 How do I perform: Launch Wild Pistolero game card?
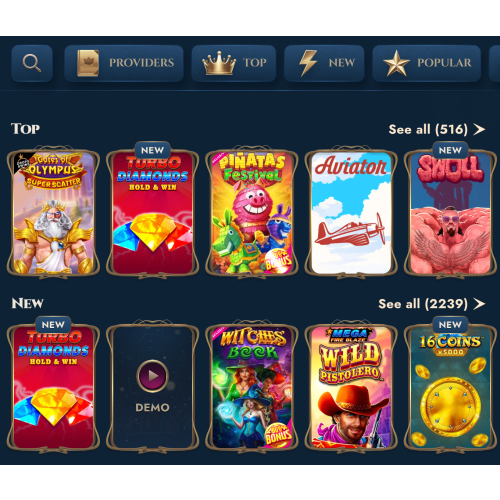[351, 387]
